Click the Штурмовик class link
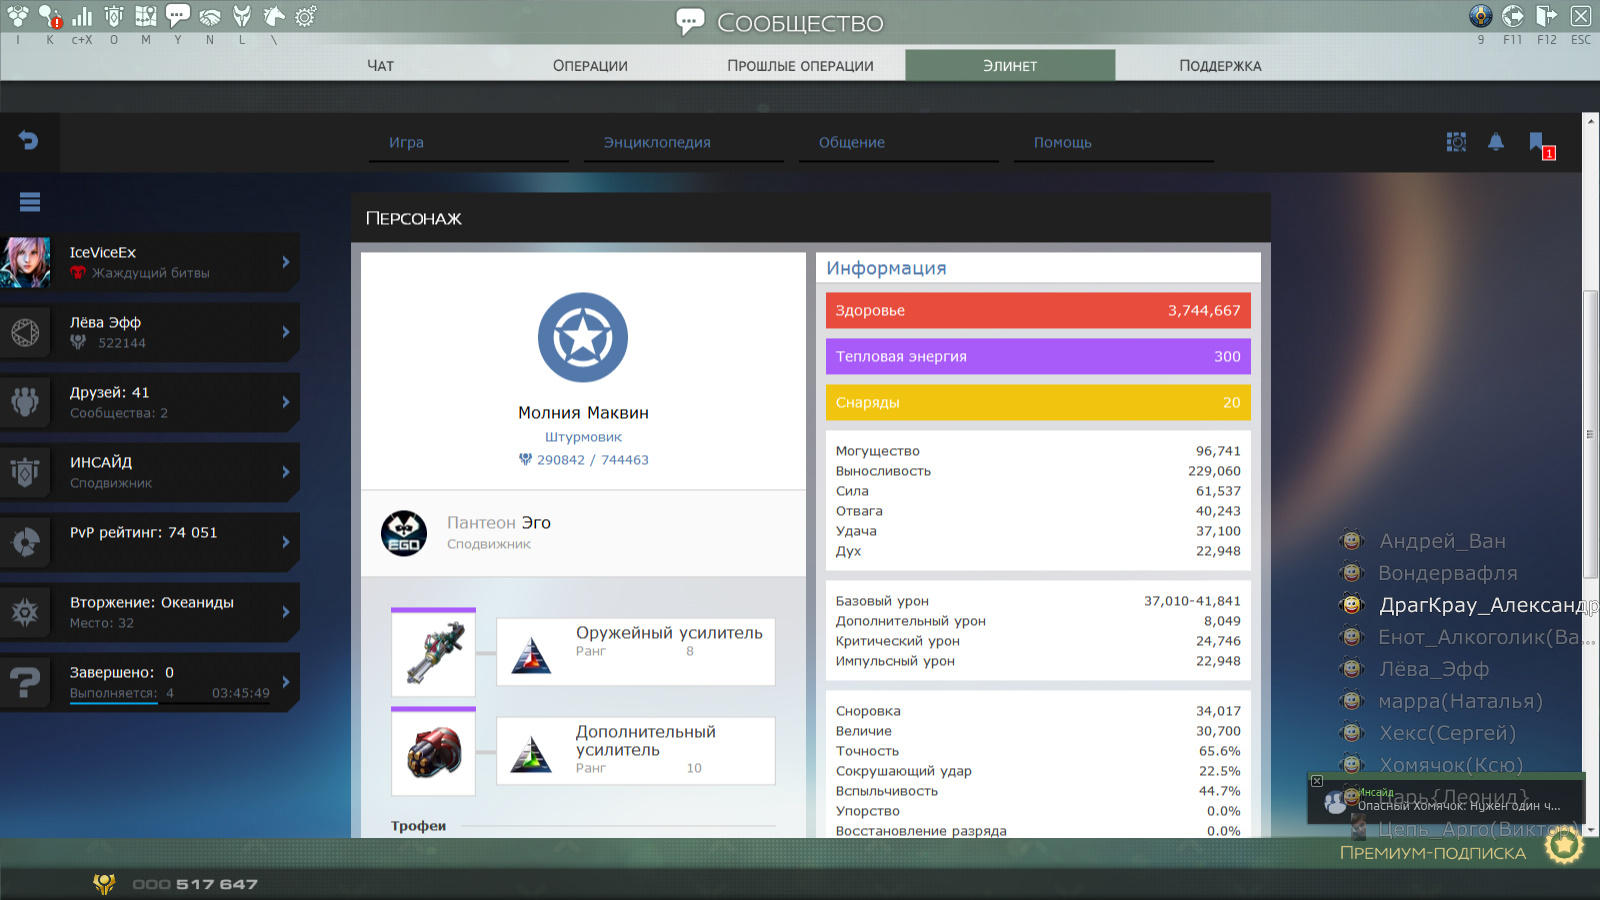 point(583,437)
